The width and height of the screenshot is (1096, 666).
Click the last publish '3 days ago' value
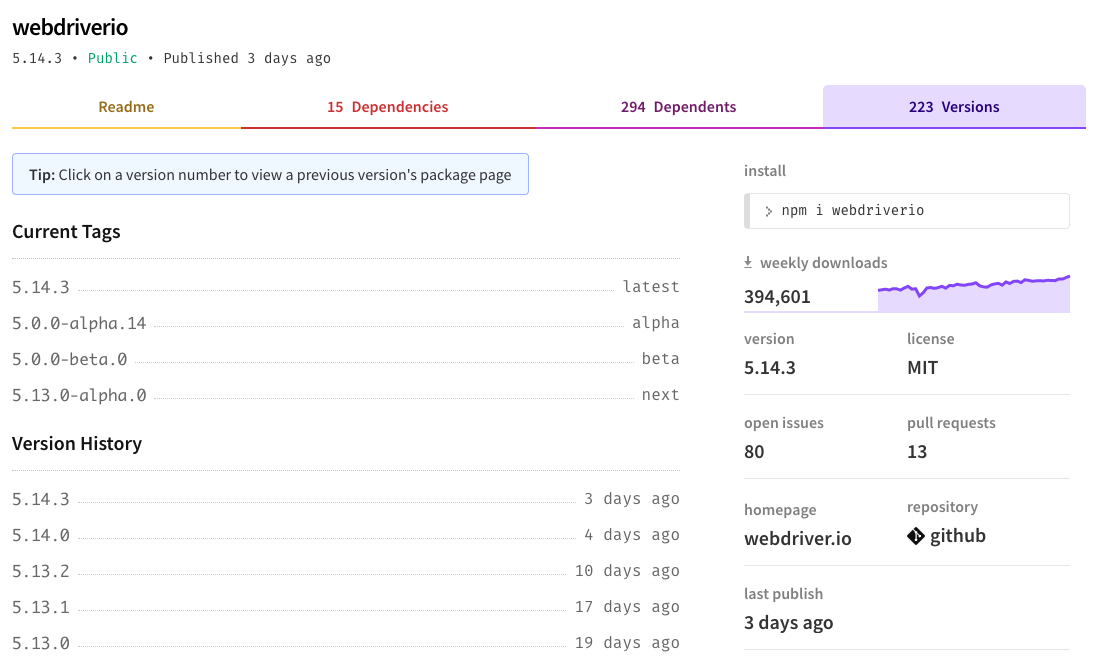[x=788, y=623]
